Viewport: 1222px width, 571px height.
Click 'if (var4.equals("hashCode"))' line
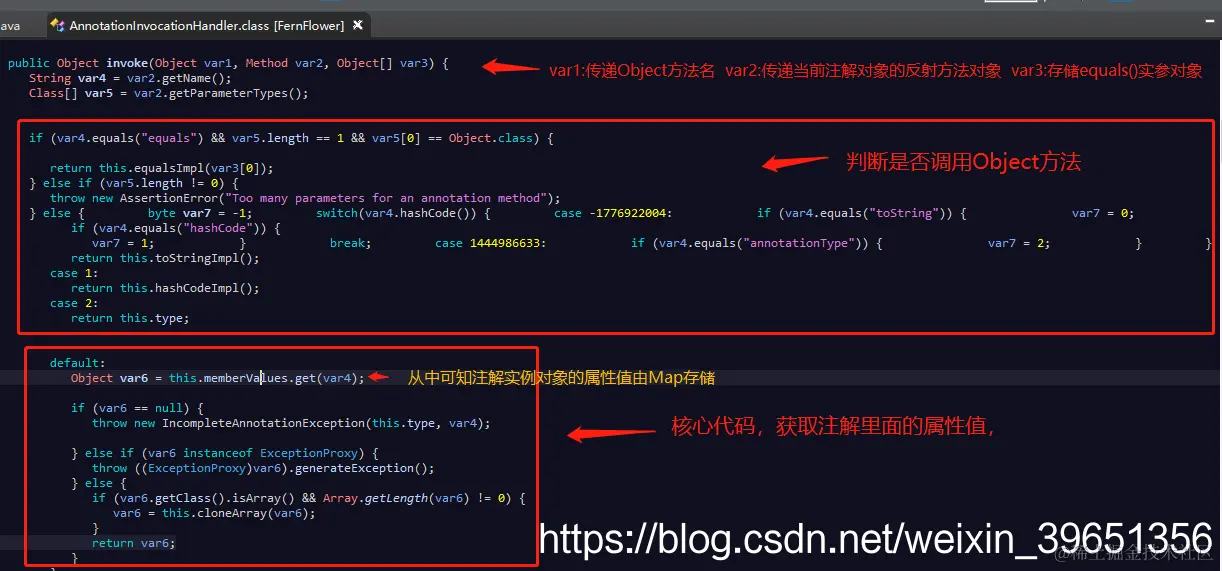pos(176,228)
